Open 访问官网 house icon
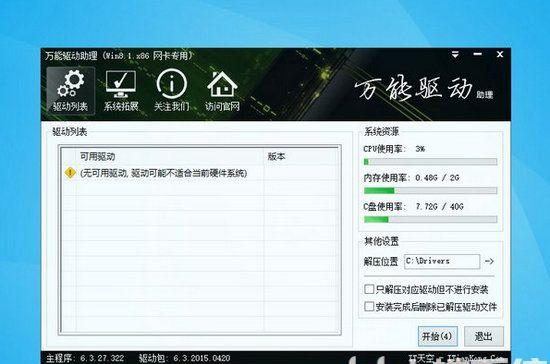The height and width of the screenshot is (364, 550). (x=222, y=91)
